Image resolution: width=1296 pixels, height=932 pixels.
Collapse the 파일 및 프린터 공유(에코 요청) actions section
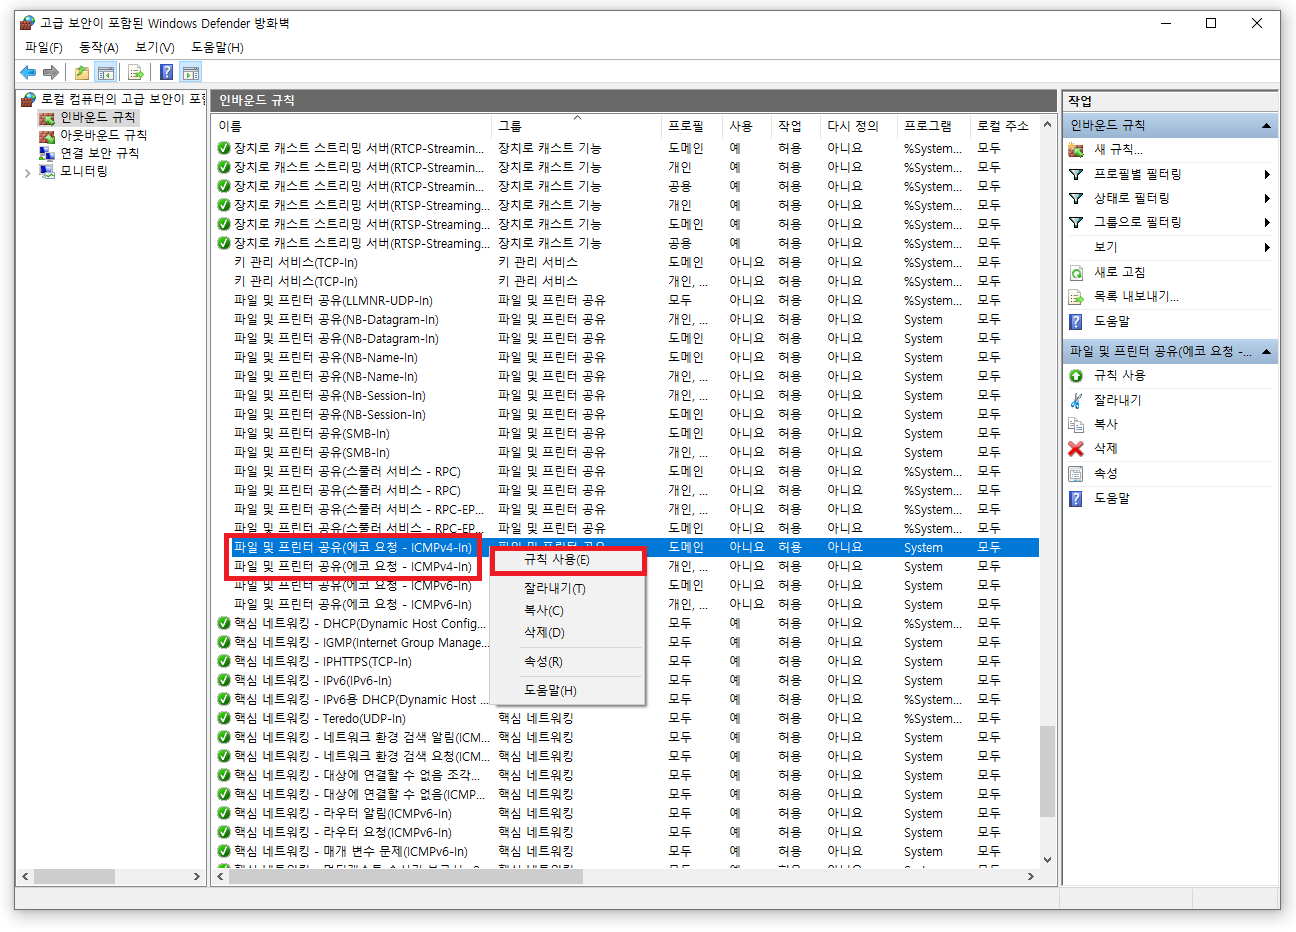click(1266, 352)
